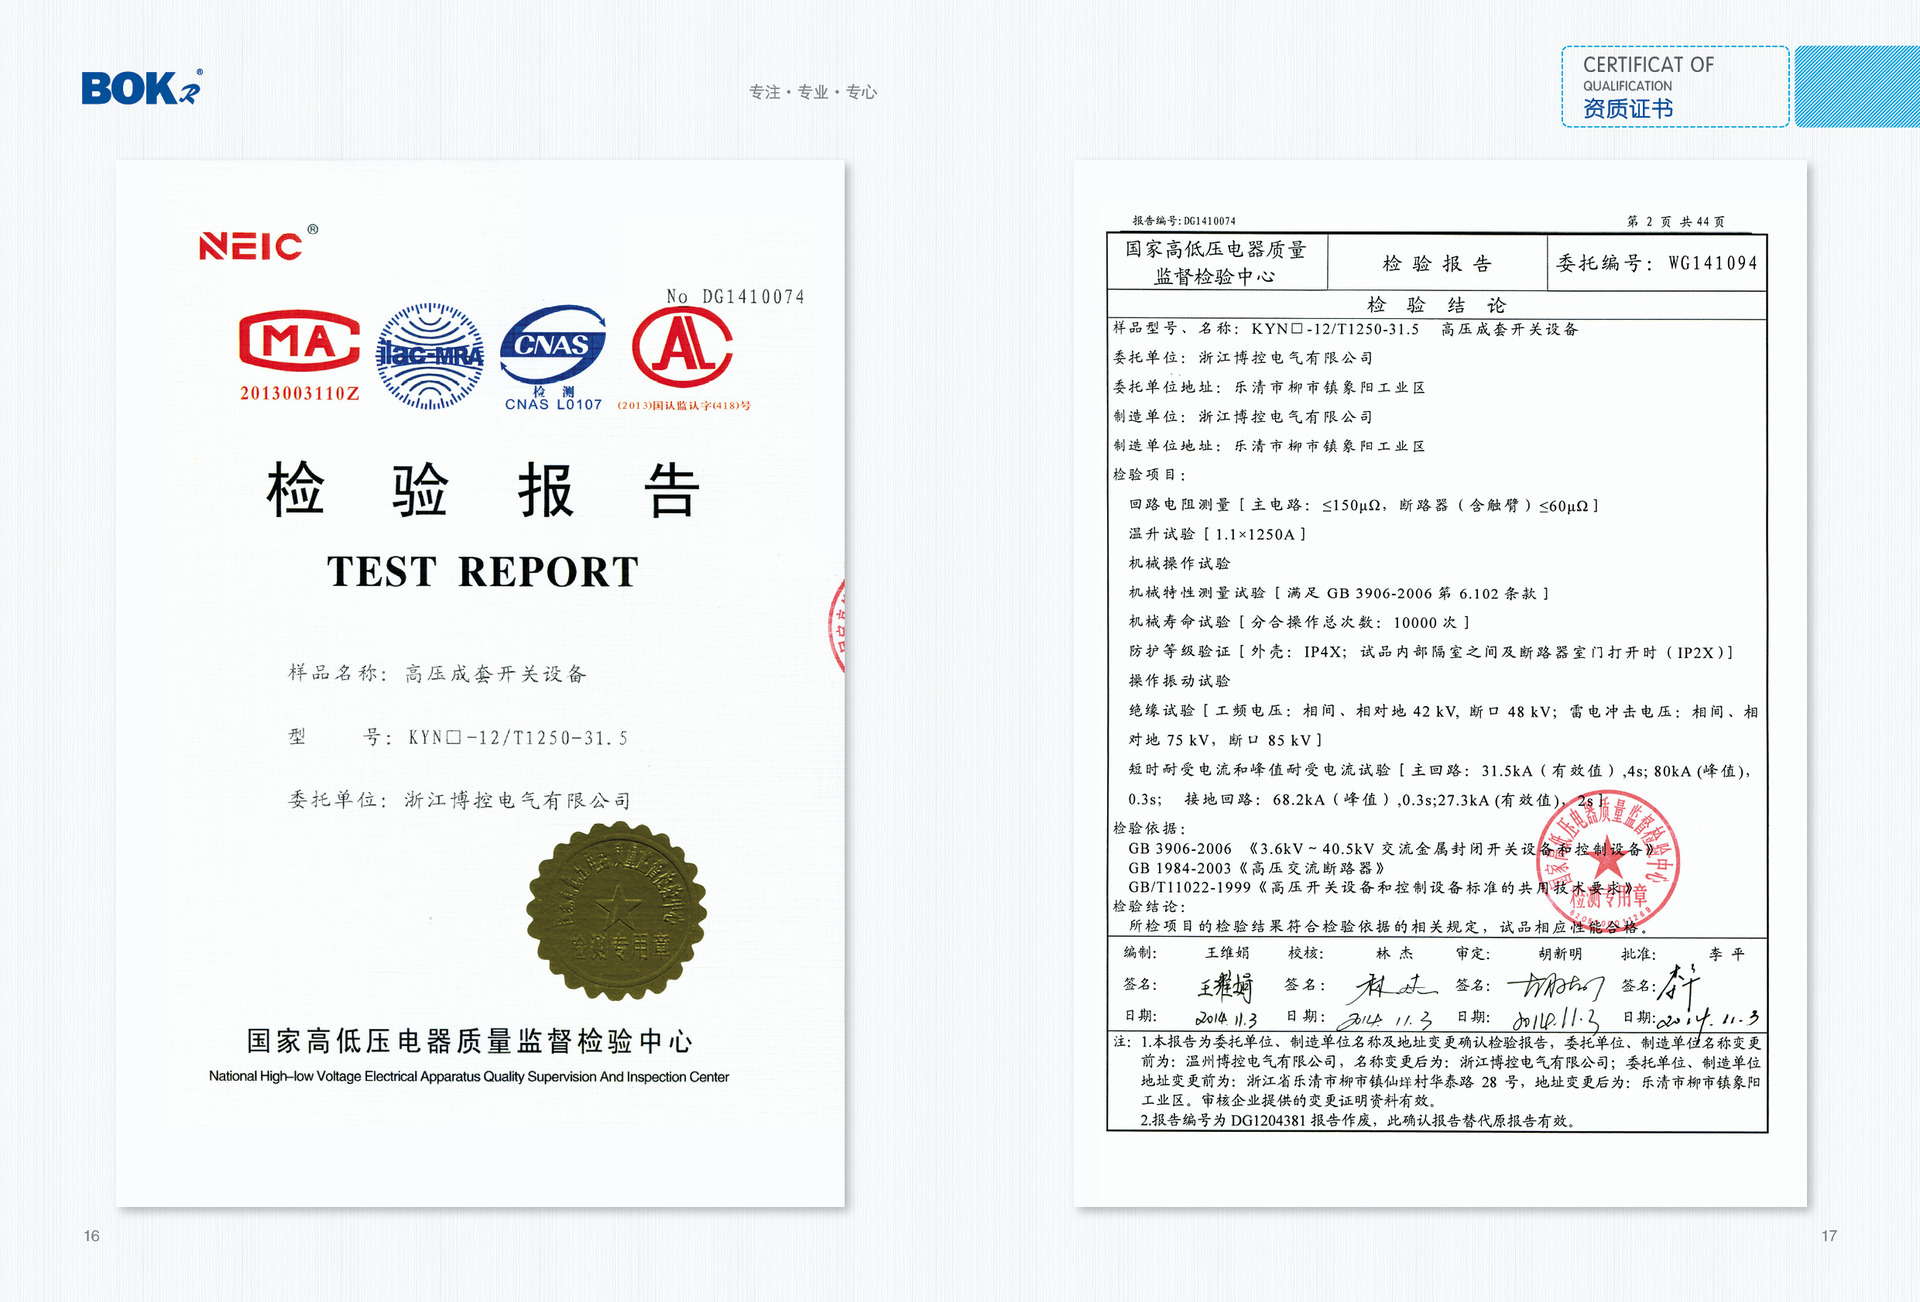
Task: Click the table header cell '检 验 报 告'
Action: point(1437,263)
